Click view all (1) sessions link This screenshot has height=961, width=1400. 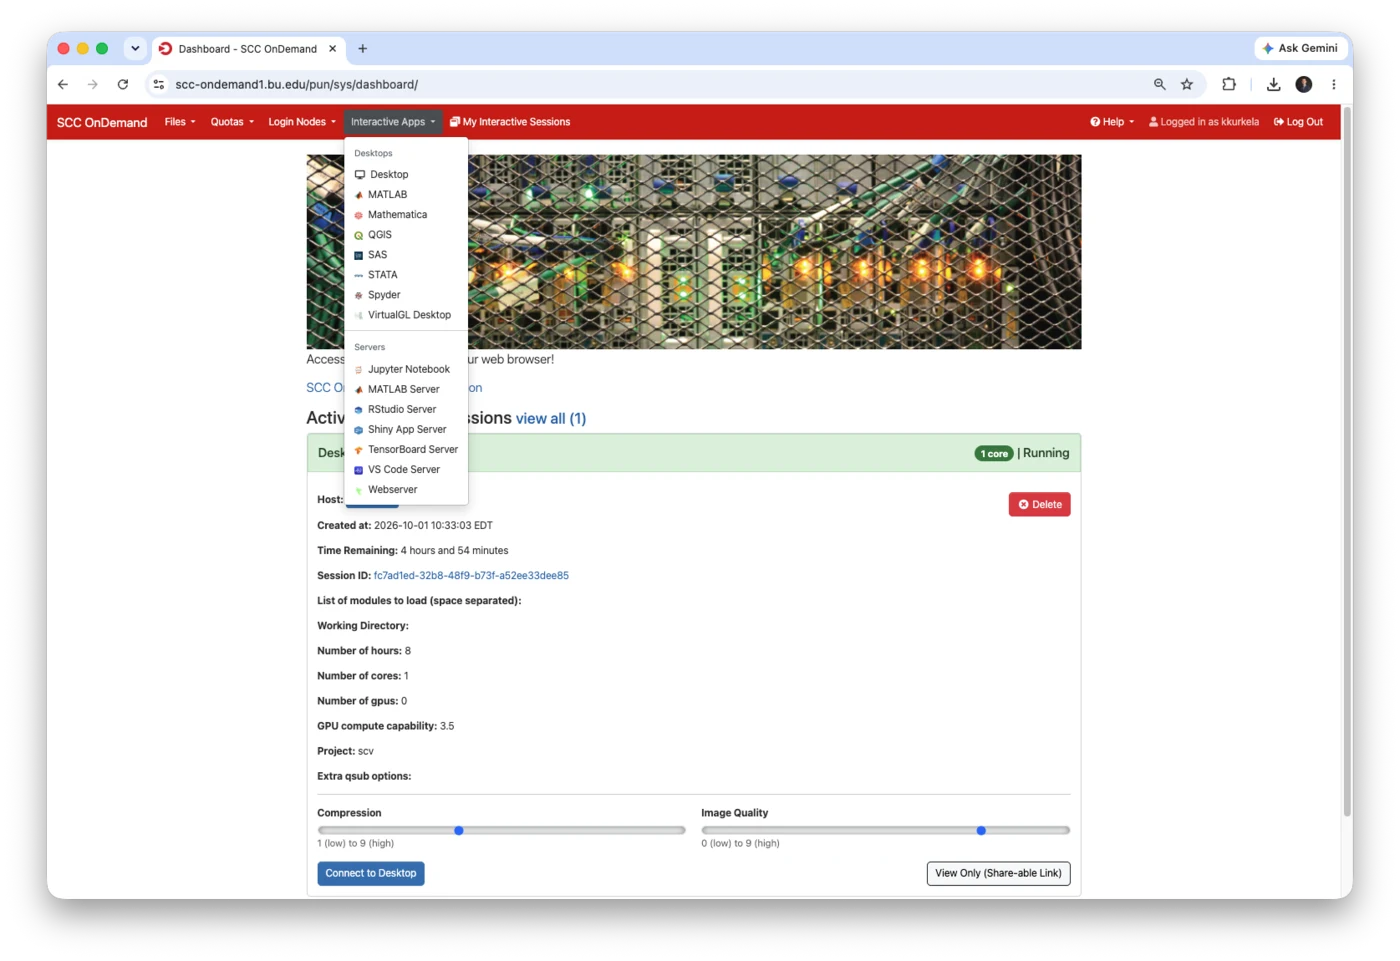pyautogui.click(x=551, y=419)
